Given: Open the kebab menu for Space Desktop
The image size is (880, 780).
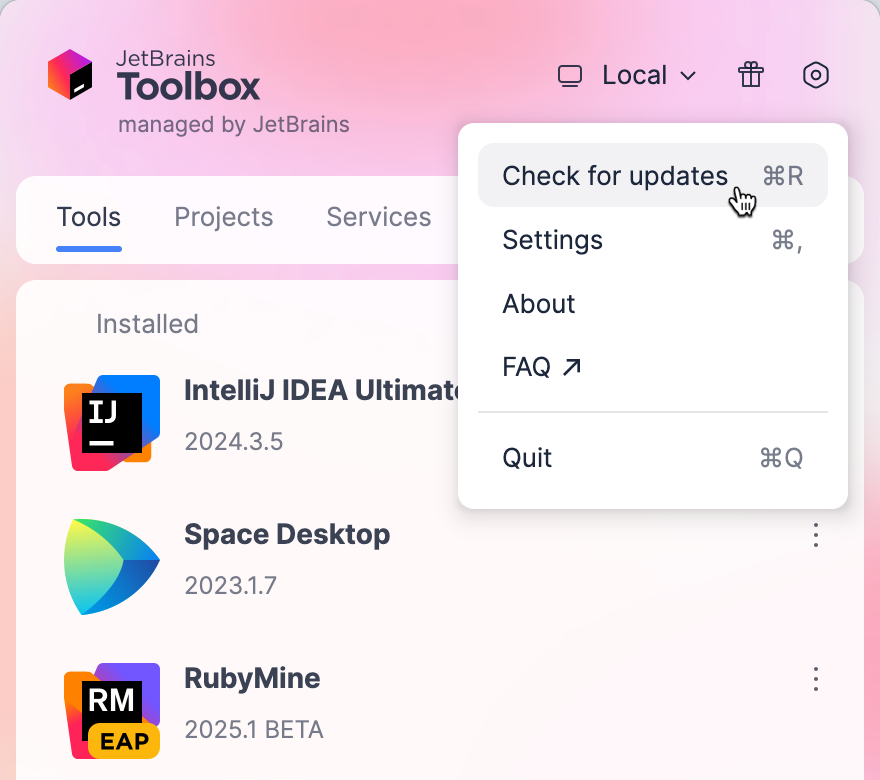Looking at the screenshot, I should coord(816,536).
